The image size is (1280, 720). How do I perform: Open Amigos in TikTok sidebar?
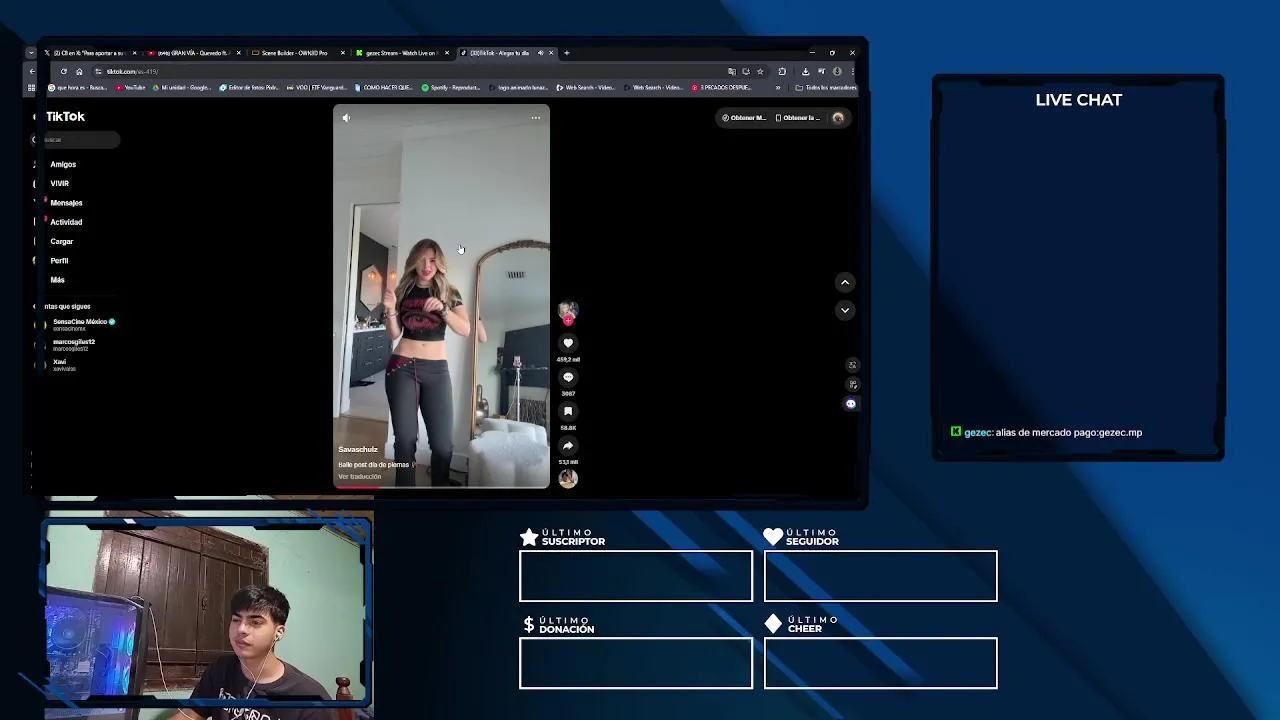[x=63, y=164]
